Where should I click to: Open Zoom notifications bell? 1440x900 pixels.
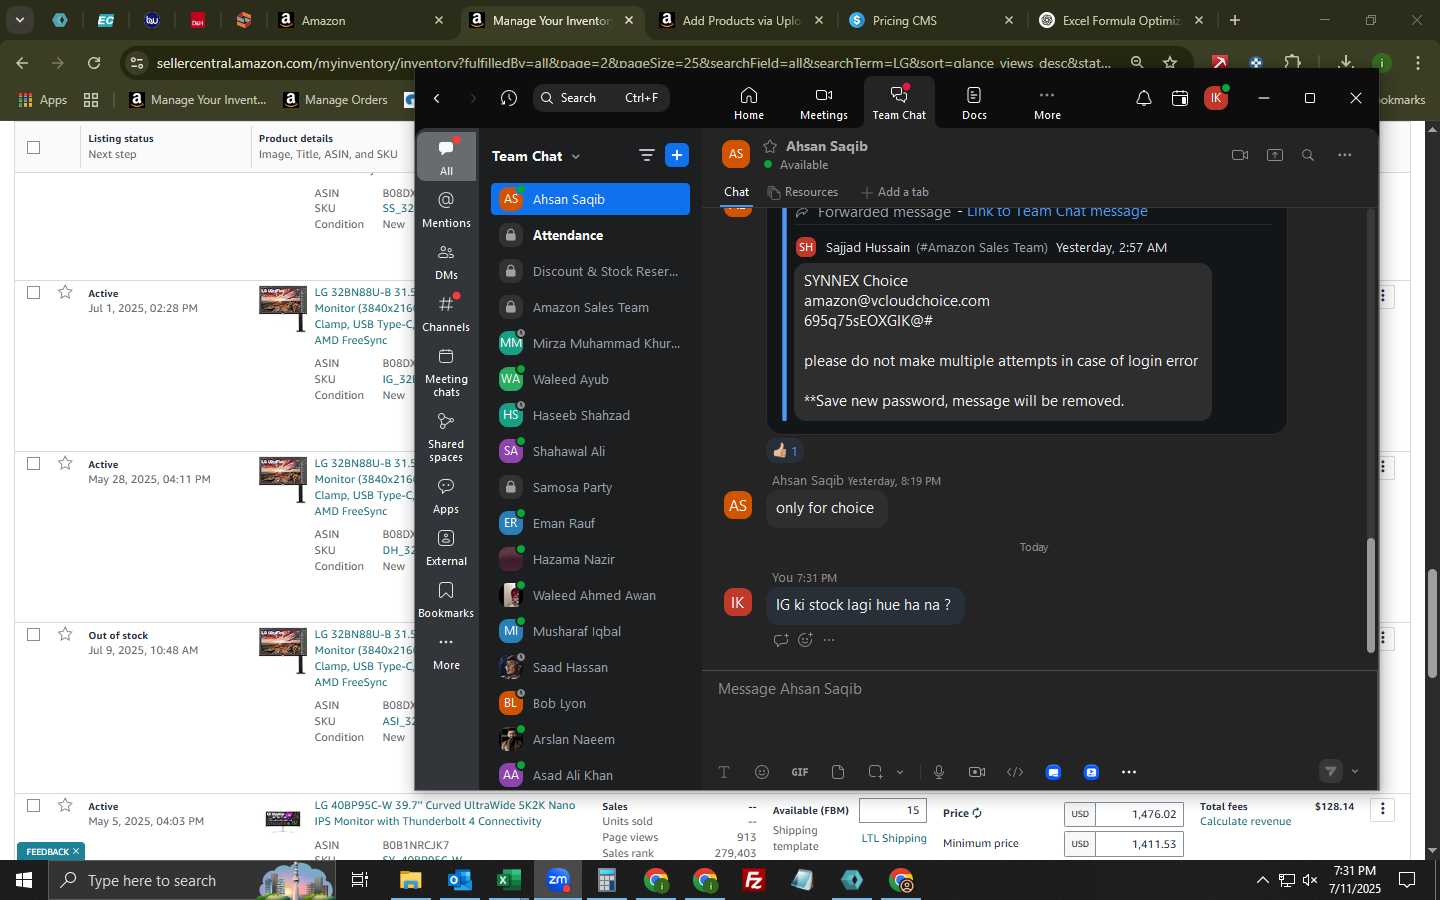click(1143, 98)
